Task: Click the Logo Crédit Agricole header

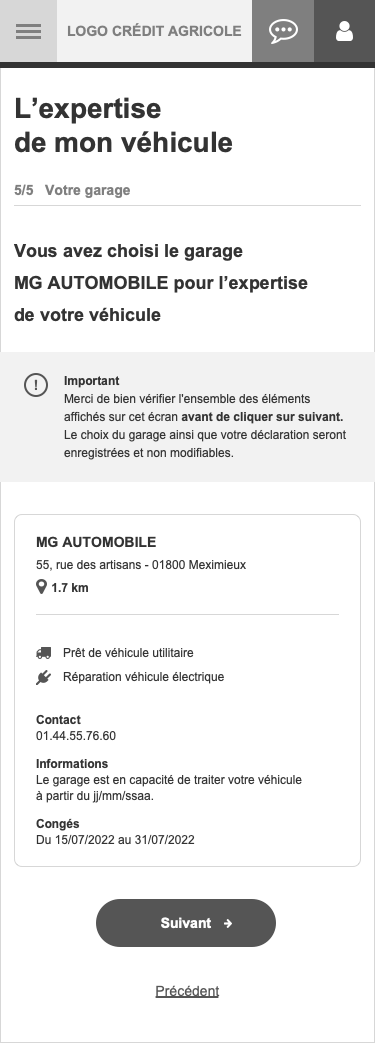Action: coord(154,31)
